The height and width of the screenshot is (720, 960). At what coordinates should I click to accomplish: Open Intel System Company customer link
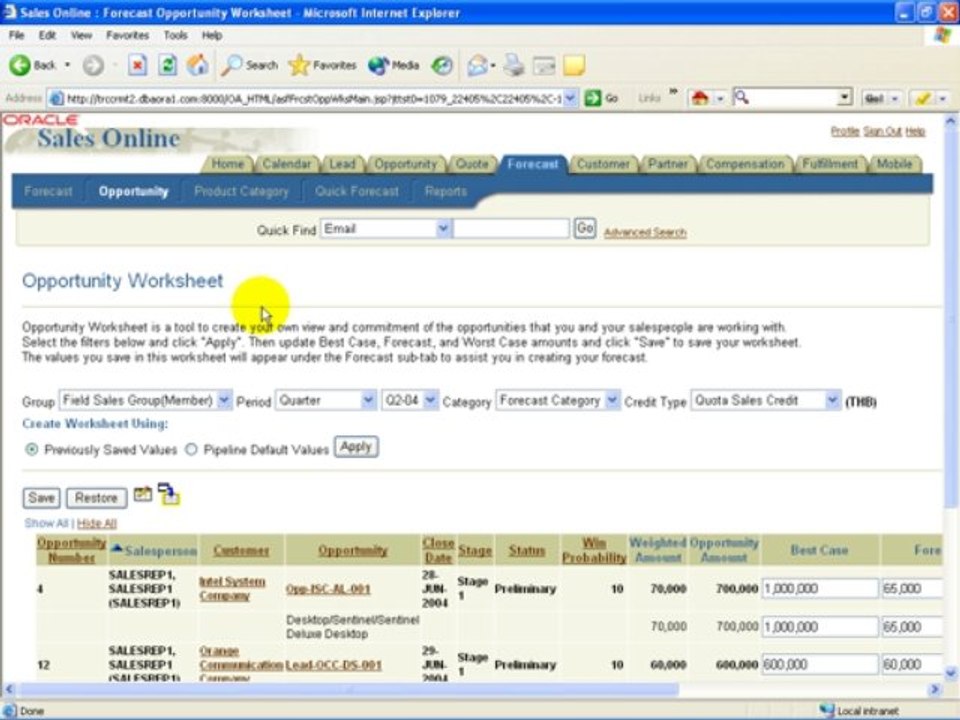click(233, 588)
